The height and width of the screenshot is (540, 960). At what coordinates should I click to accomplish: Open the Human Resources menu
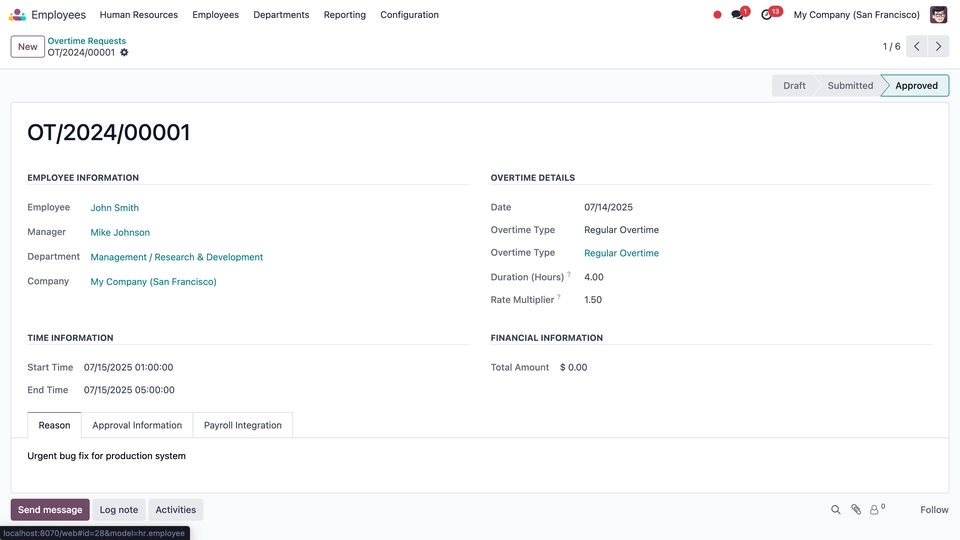pos(138,15)
